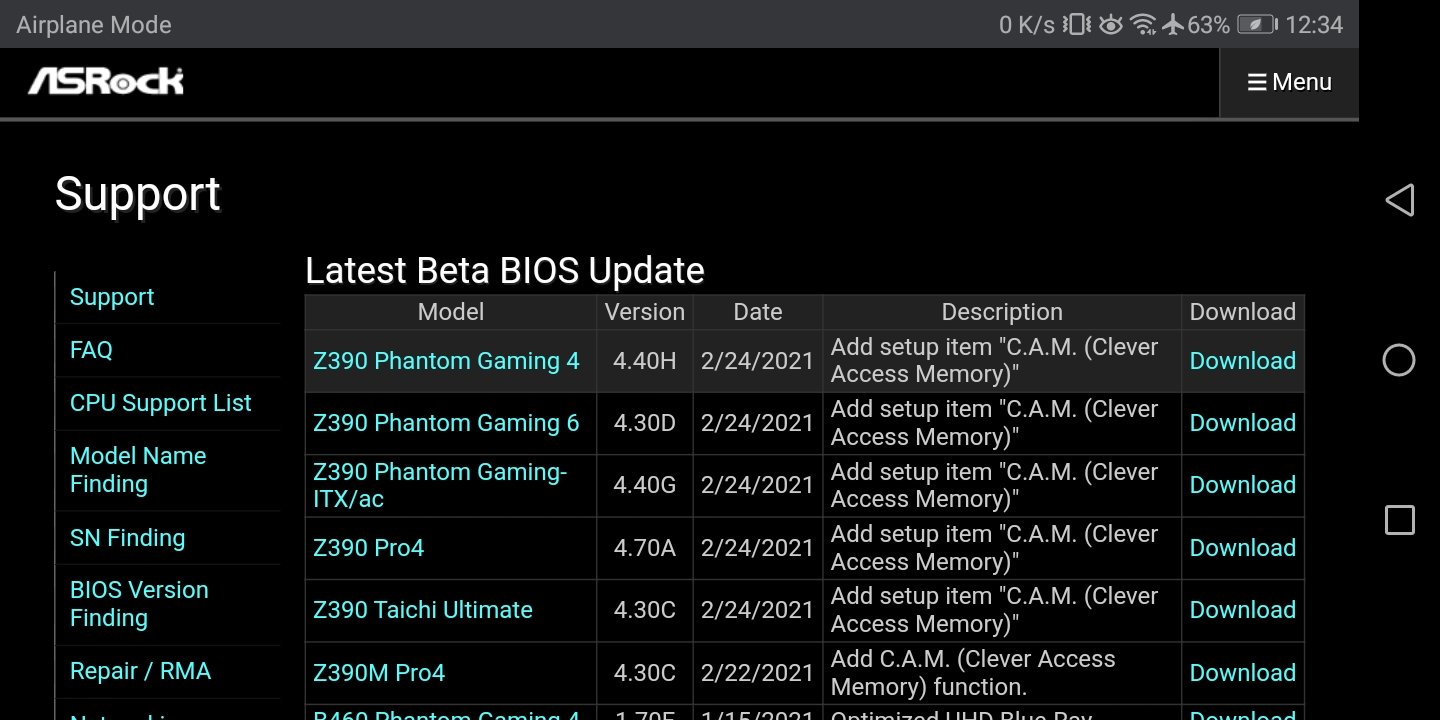Download BIOS for Z390 Pro4
The height and width of the screenshot is (720, 1440).
pos(1242,548)
